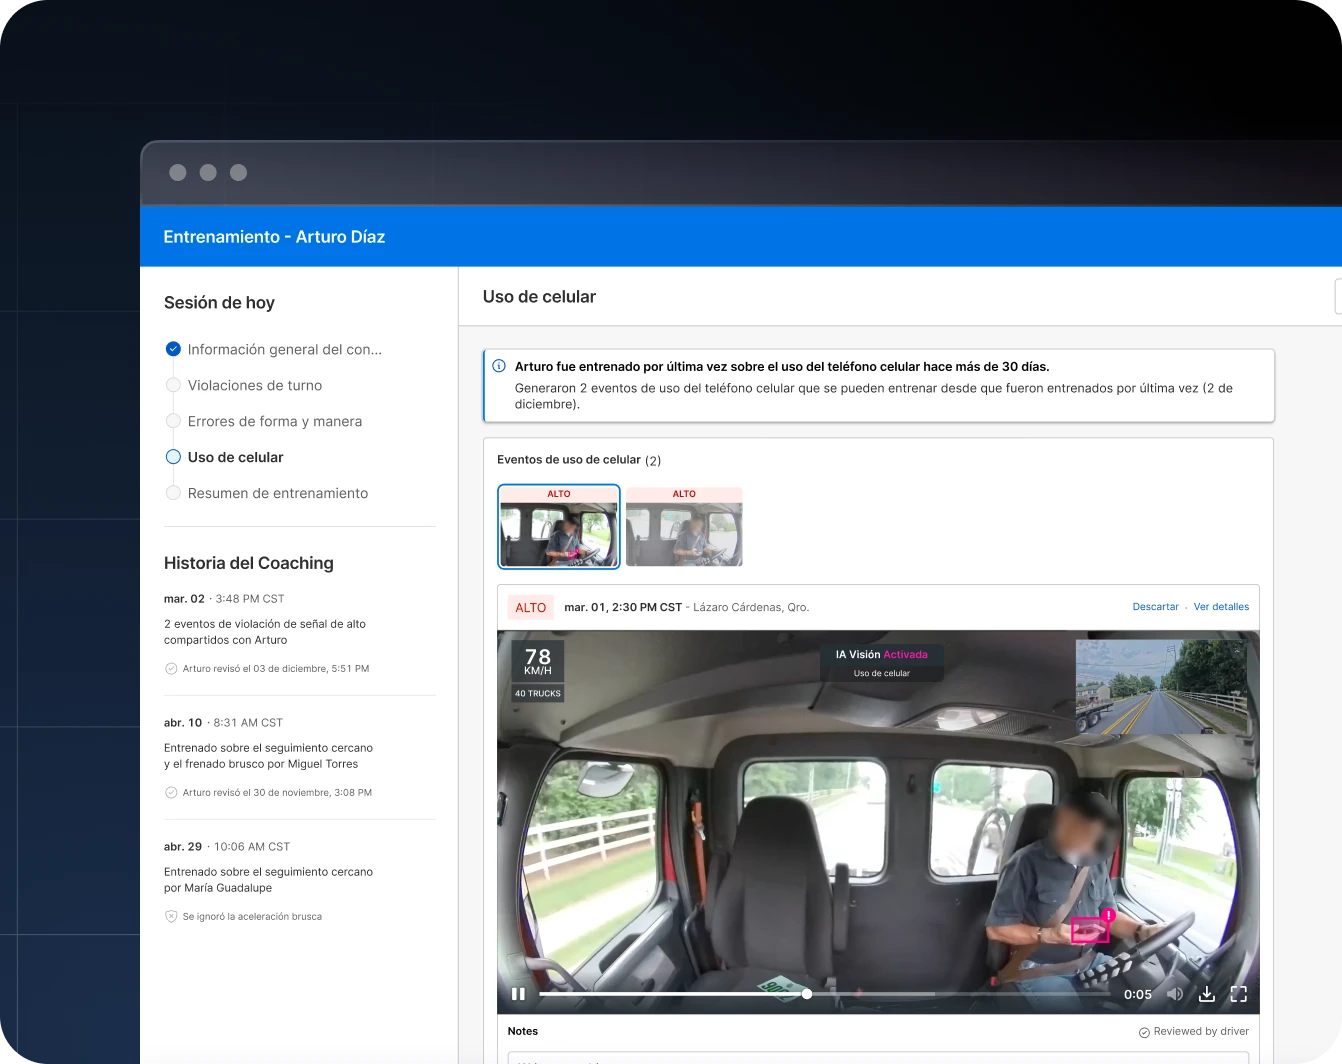The image size is (1342, 1064).
Task: Go to Violaciones de turno step
Action: click(x=254, y=385)
